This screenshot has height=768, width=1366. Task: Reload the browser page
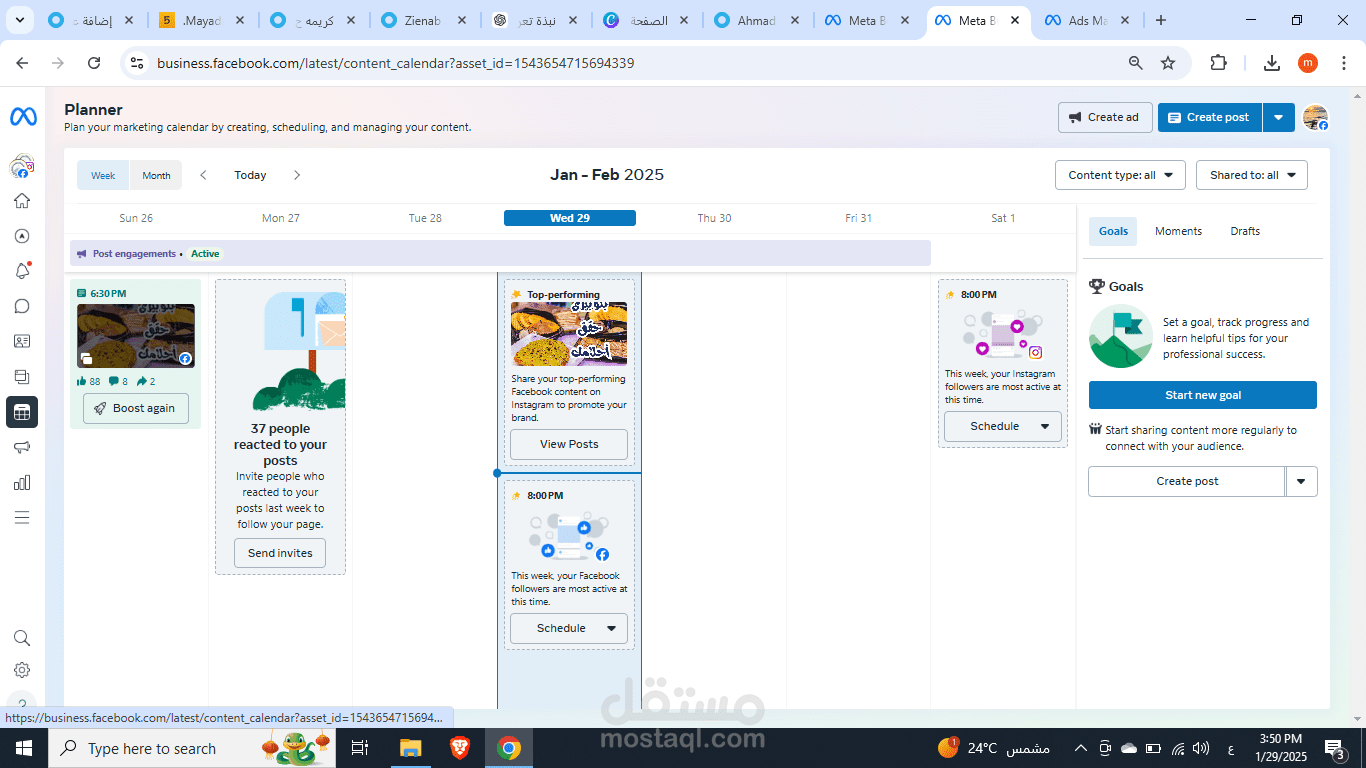coord(94,63)
